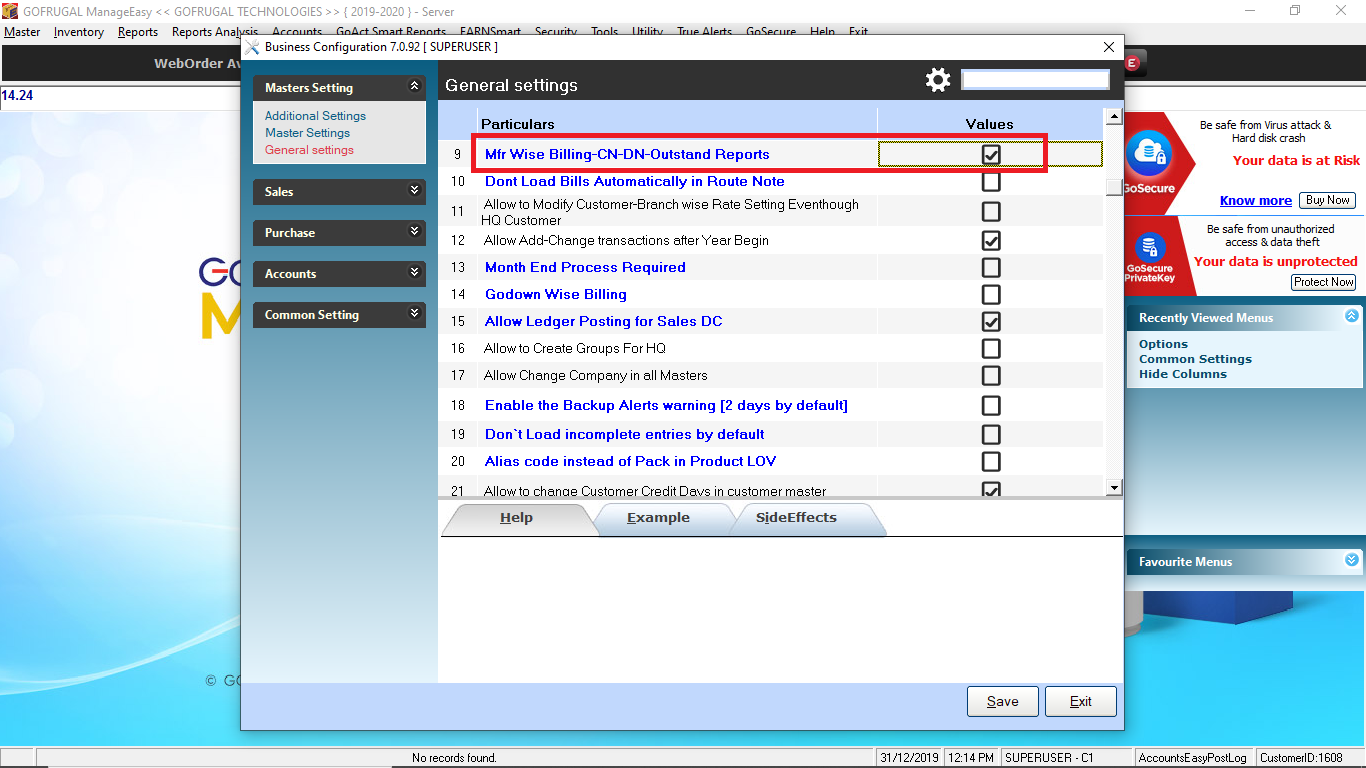
Task: Close the Business Configuration dialog
Action: (x=1108, y=47)
